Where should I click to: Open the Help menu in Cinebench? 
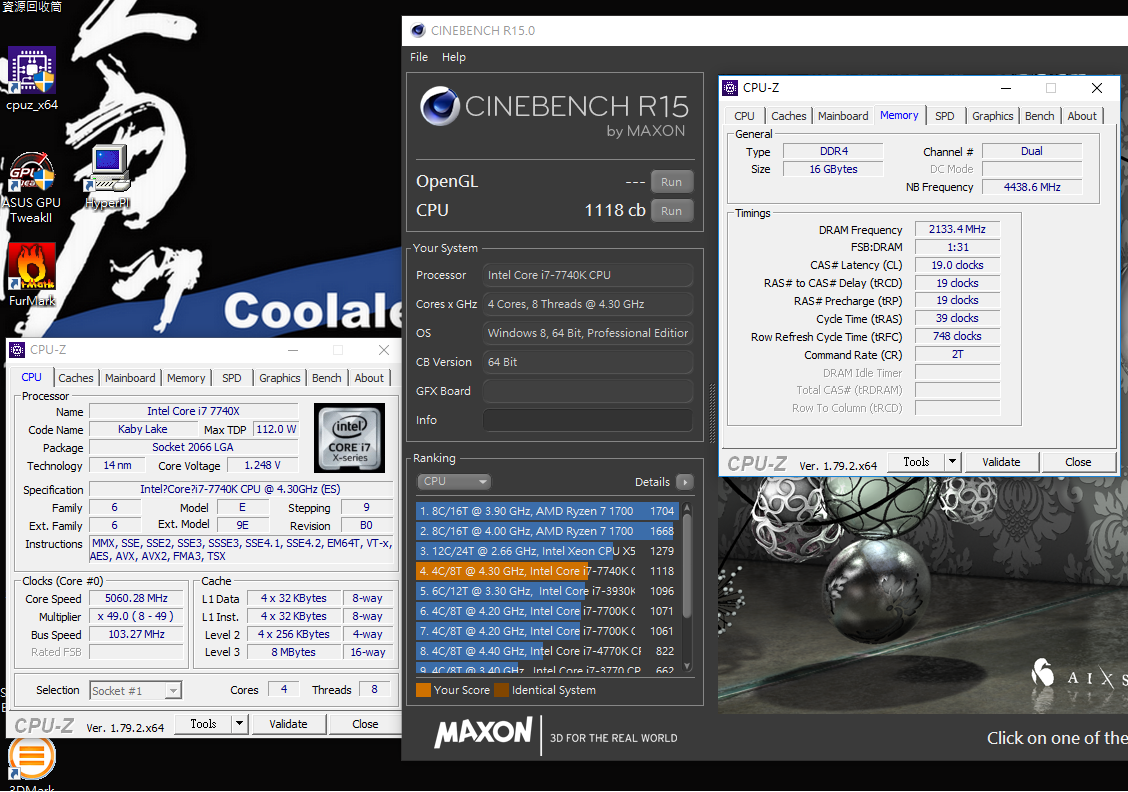[x=453, y=57]
